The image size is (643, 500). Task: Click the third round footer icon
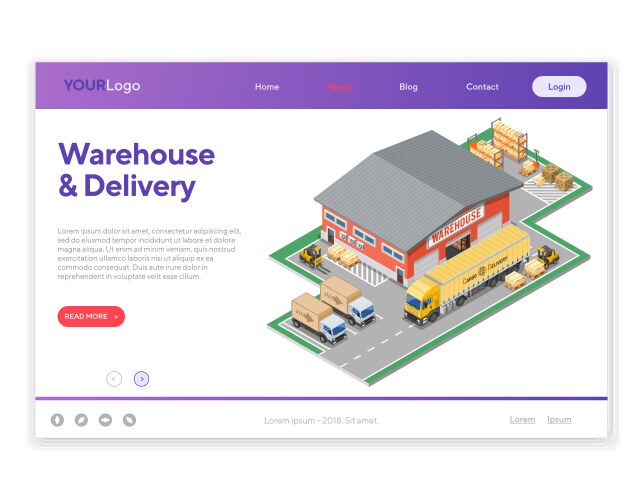coord(105,420)
